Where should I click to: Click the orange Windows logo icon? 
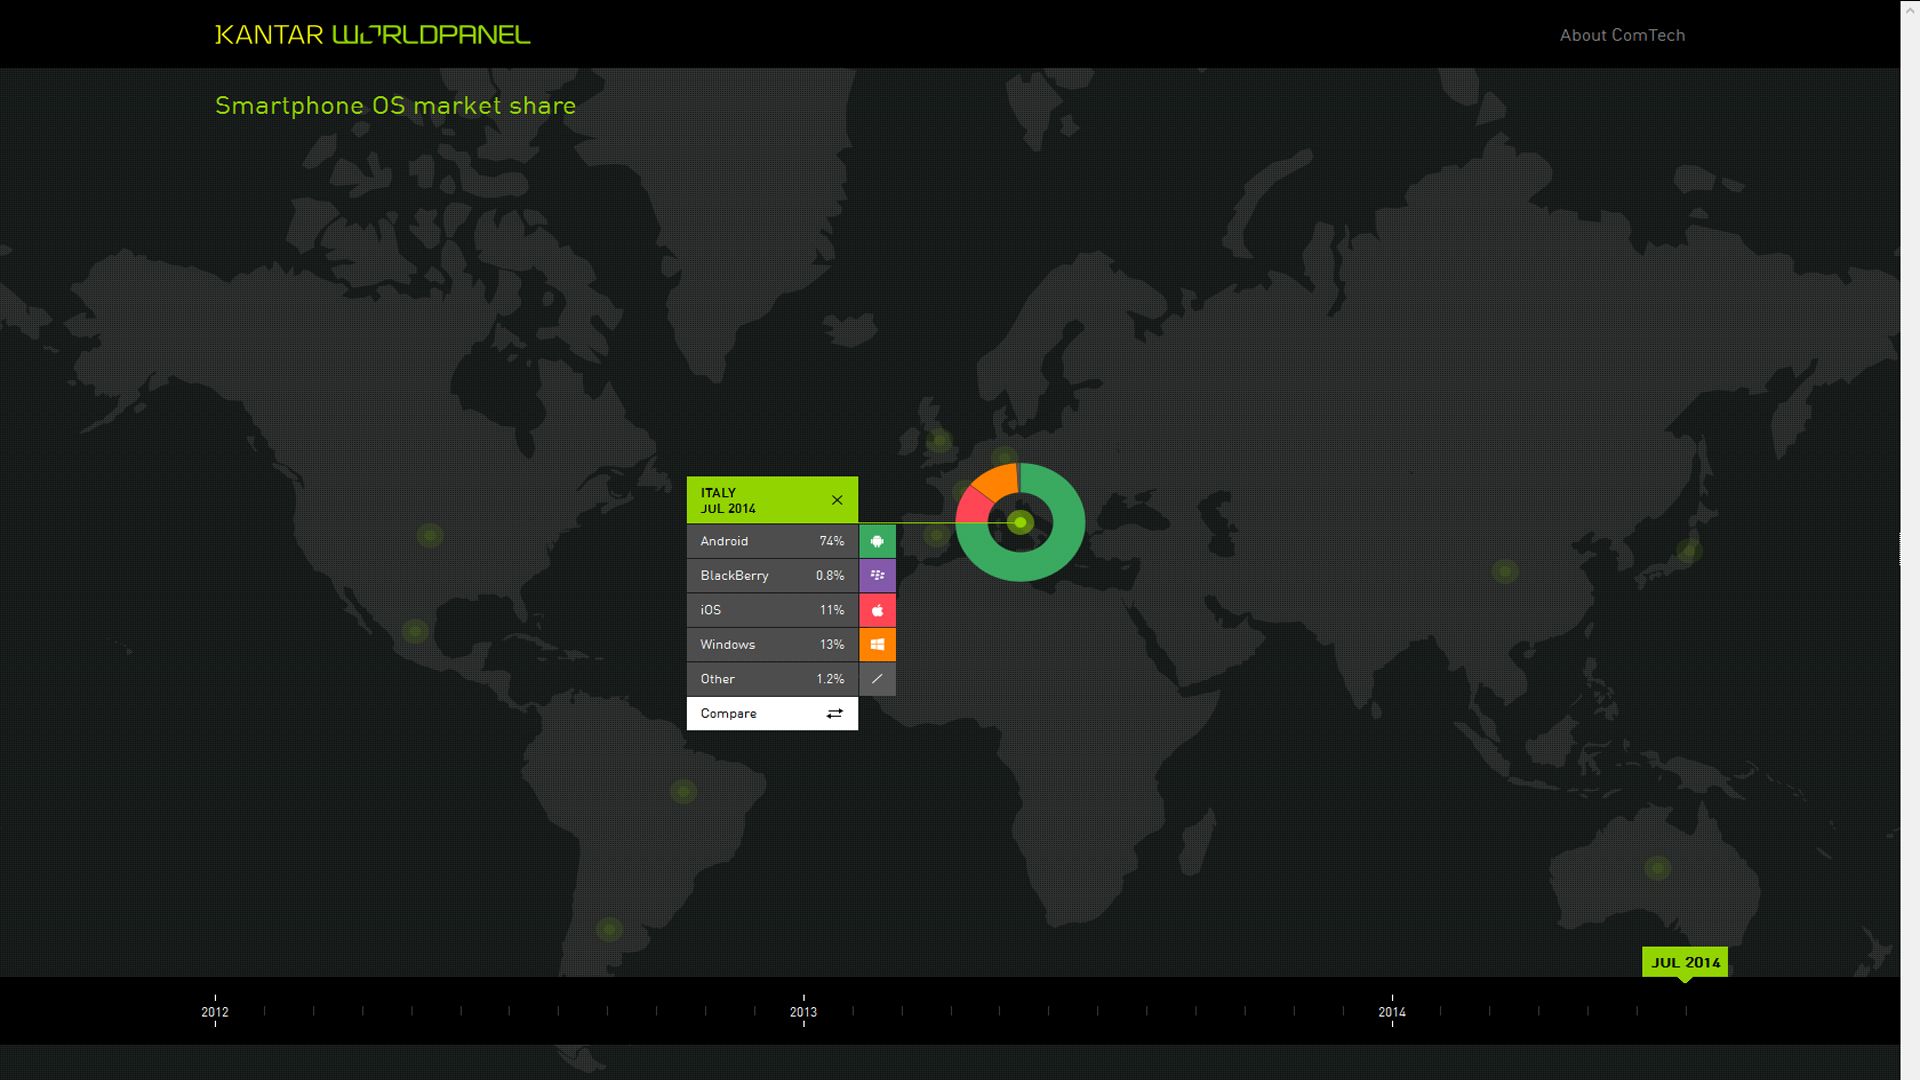pyautogui.click(x=877, y=645)
